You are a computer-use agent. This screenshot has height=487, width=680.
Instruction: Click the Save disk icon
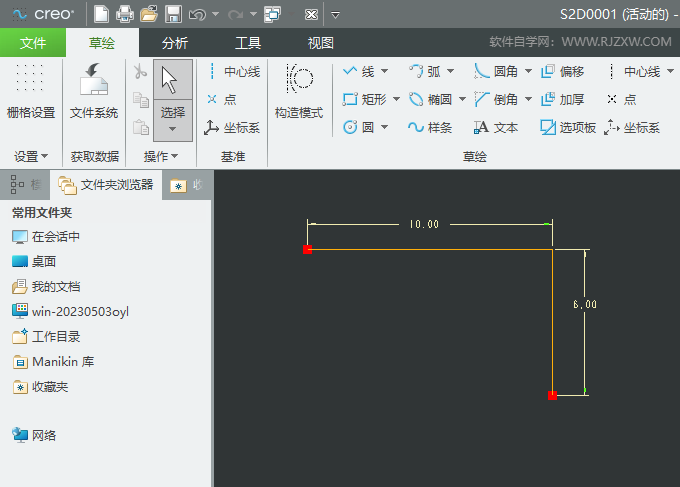[173, 14]
